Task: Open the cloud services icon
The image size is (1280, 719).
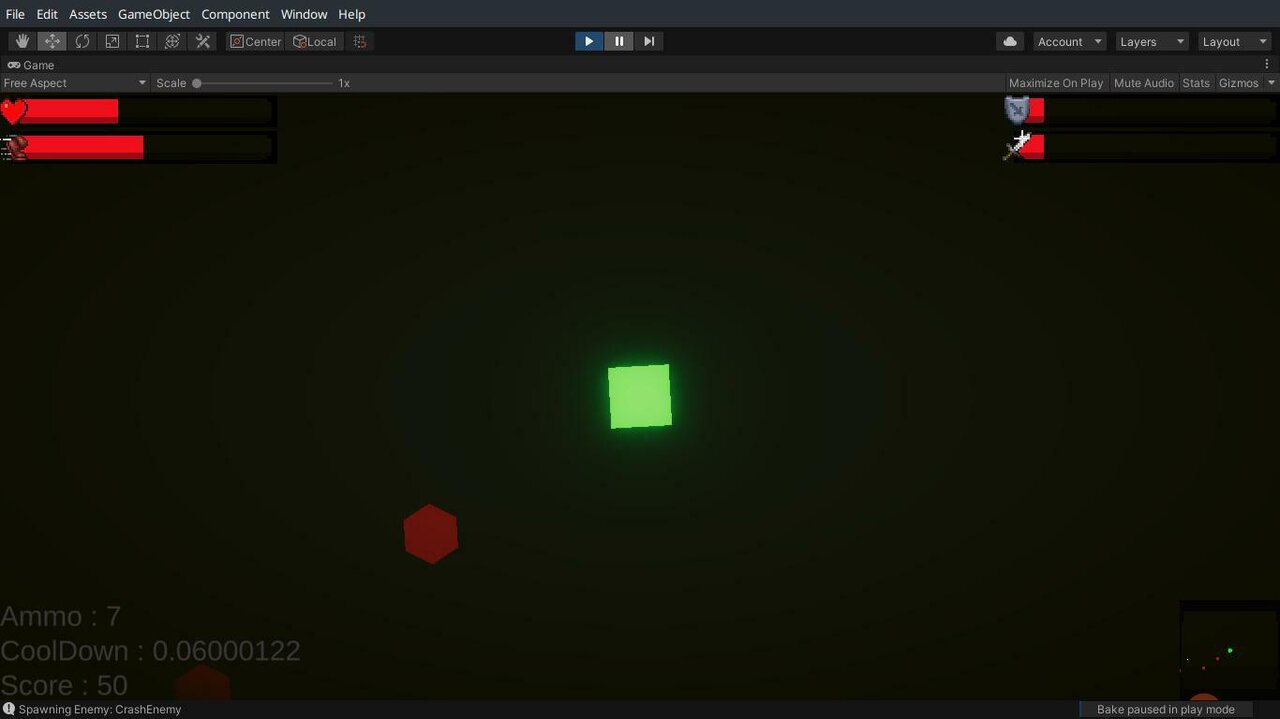Action: [1010, 41]
